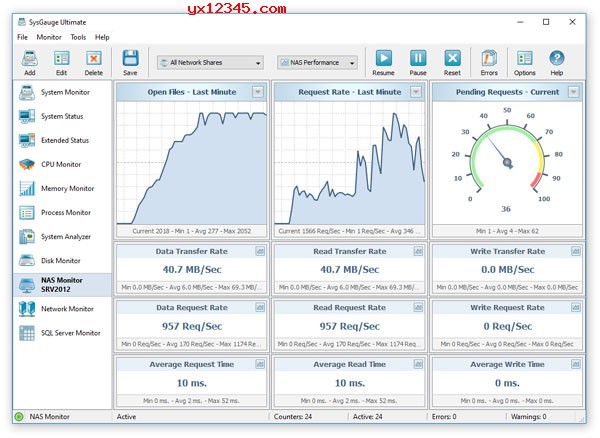Click the Request Rate line chart

pyautogui.click(x=350, y=163)
